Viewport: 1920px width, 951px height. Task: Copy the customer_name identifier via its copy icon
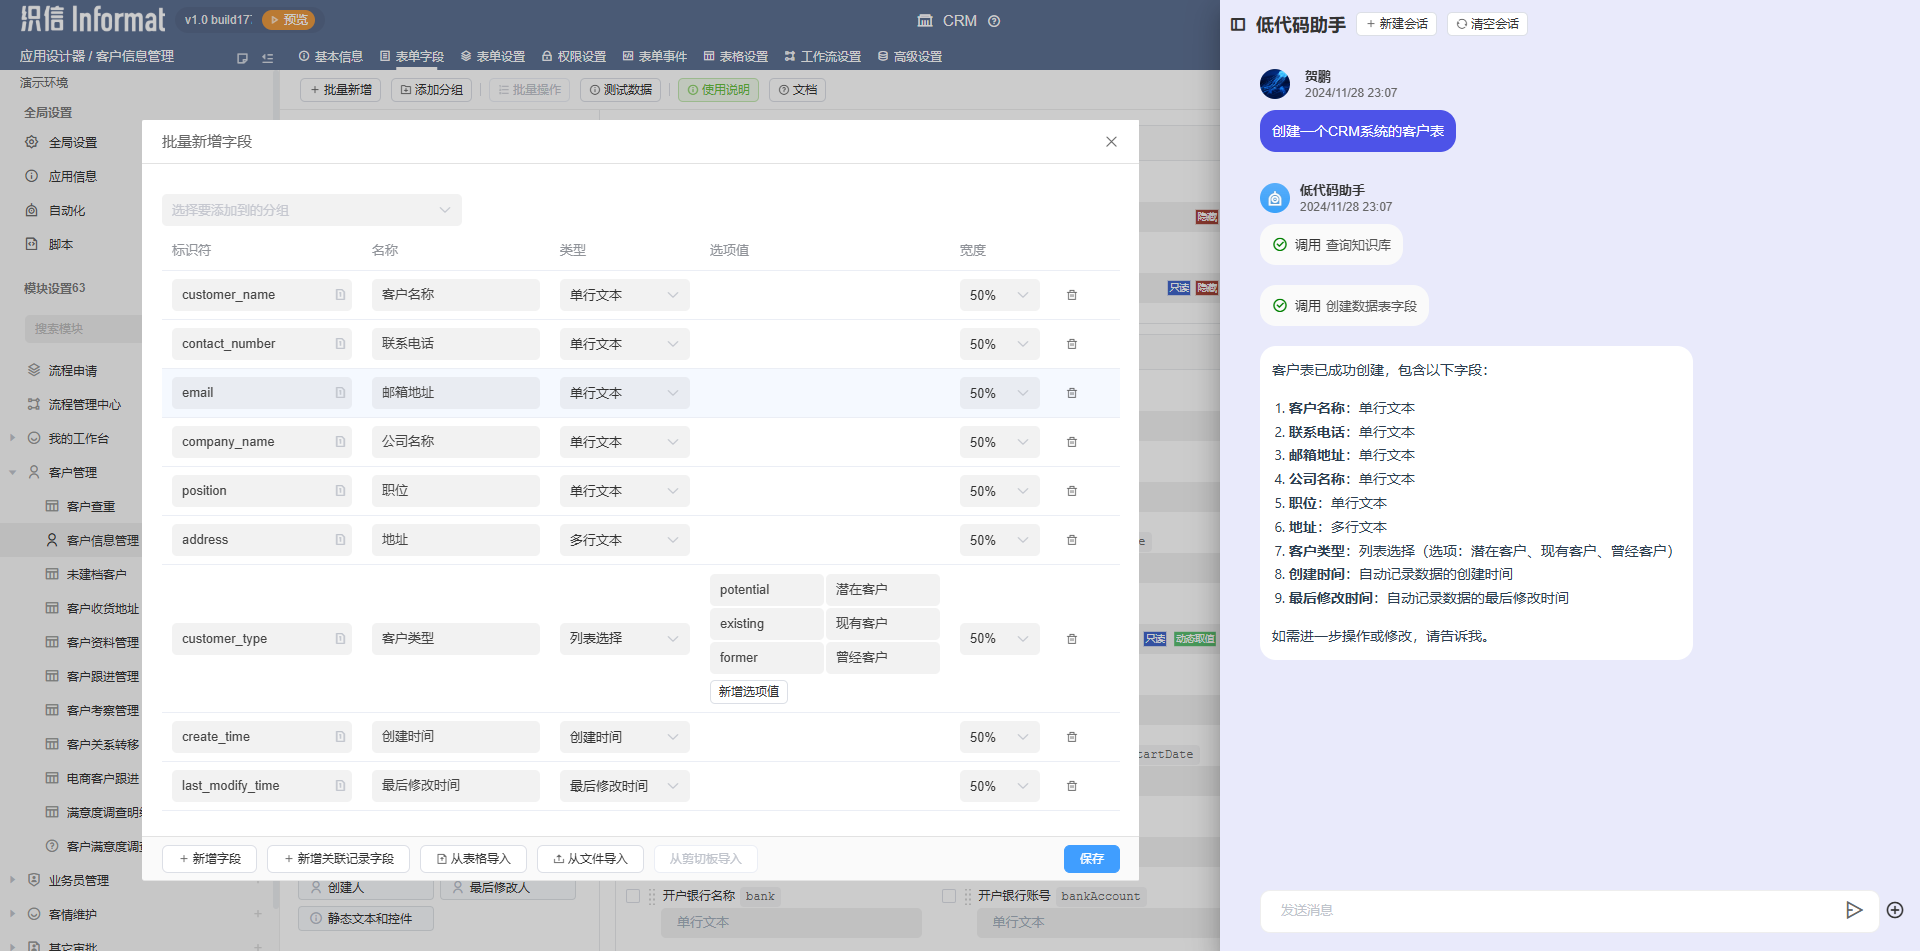click(x=342, y=294)
